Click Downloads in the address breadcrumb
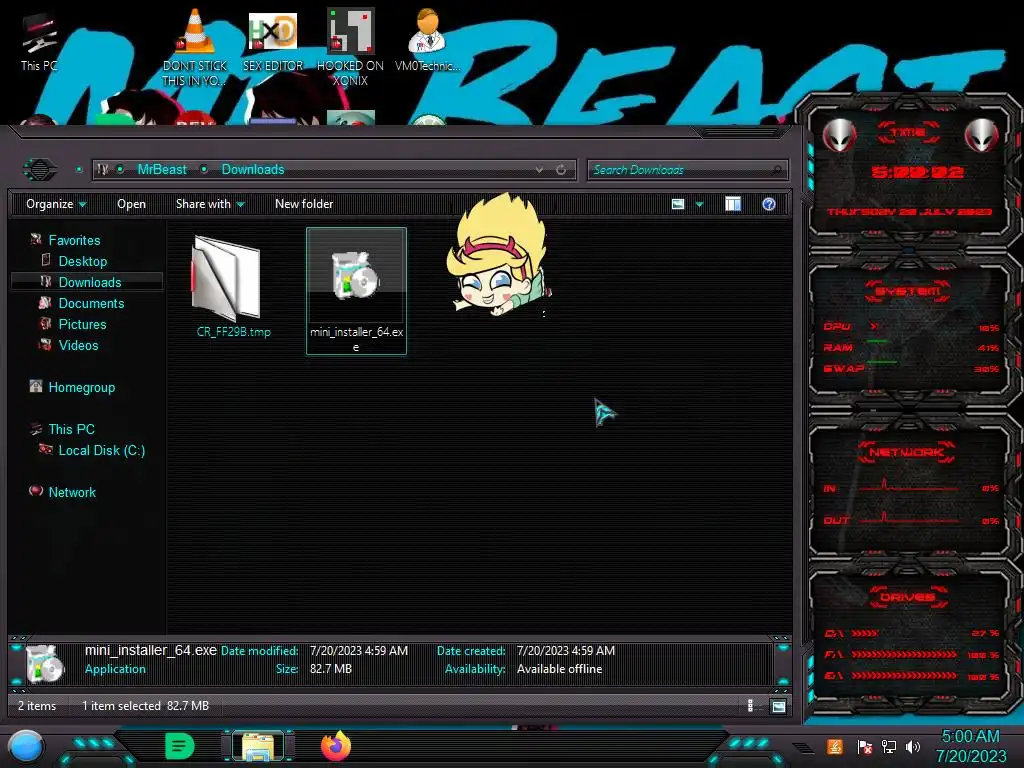This screenshot has width=1024, height=768. tap(253, 170)
